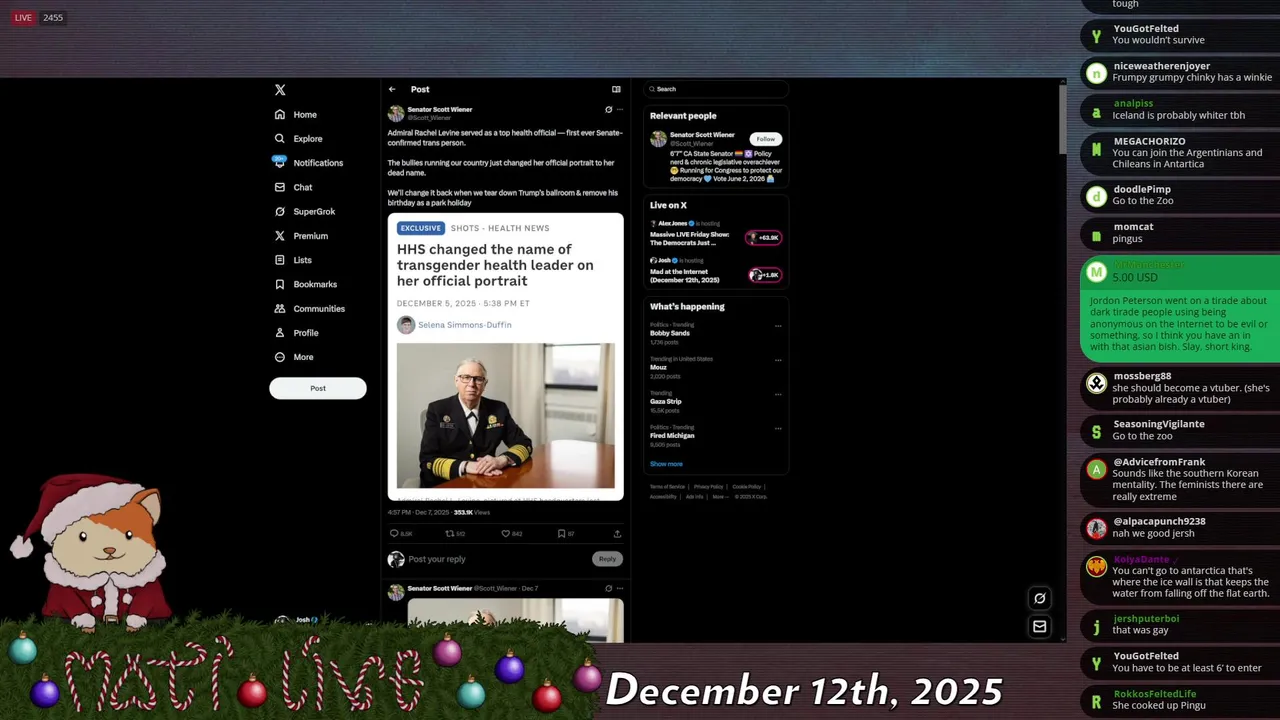Click the +1.8K listeners badge
The height and width of the screenshot is (720, 1280).
click(x=765, y=275)
